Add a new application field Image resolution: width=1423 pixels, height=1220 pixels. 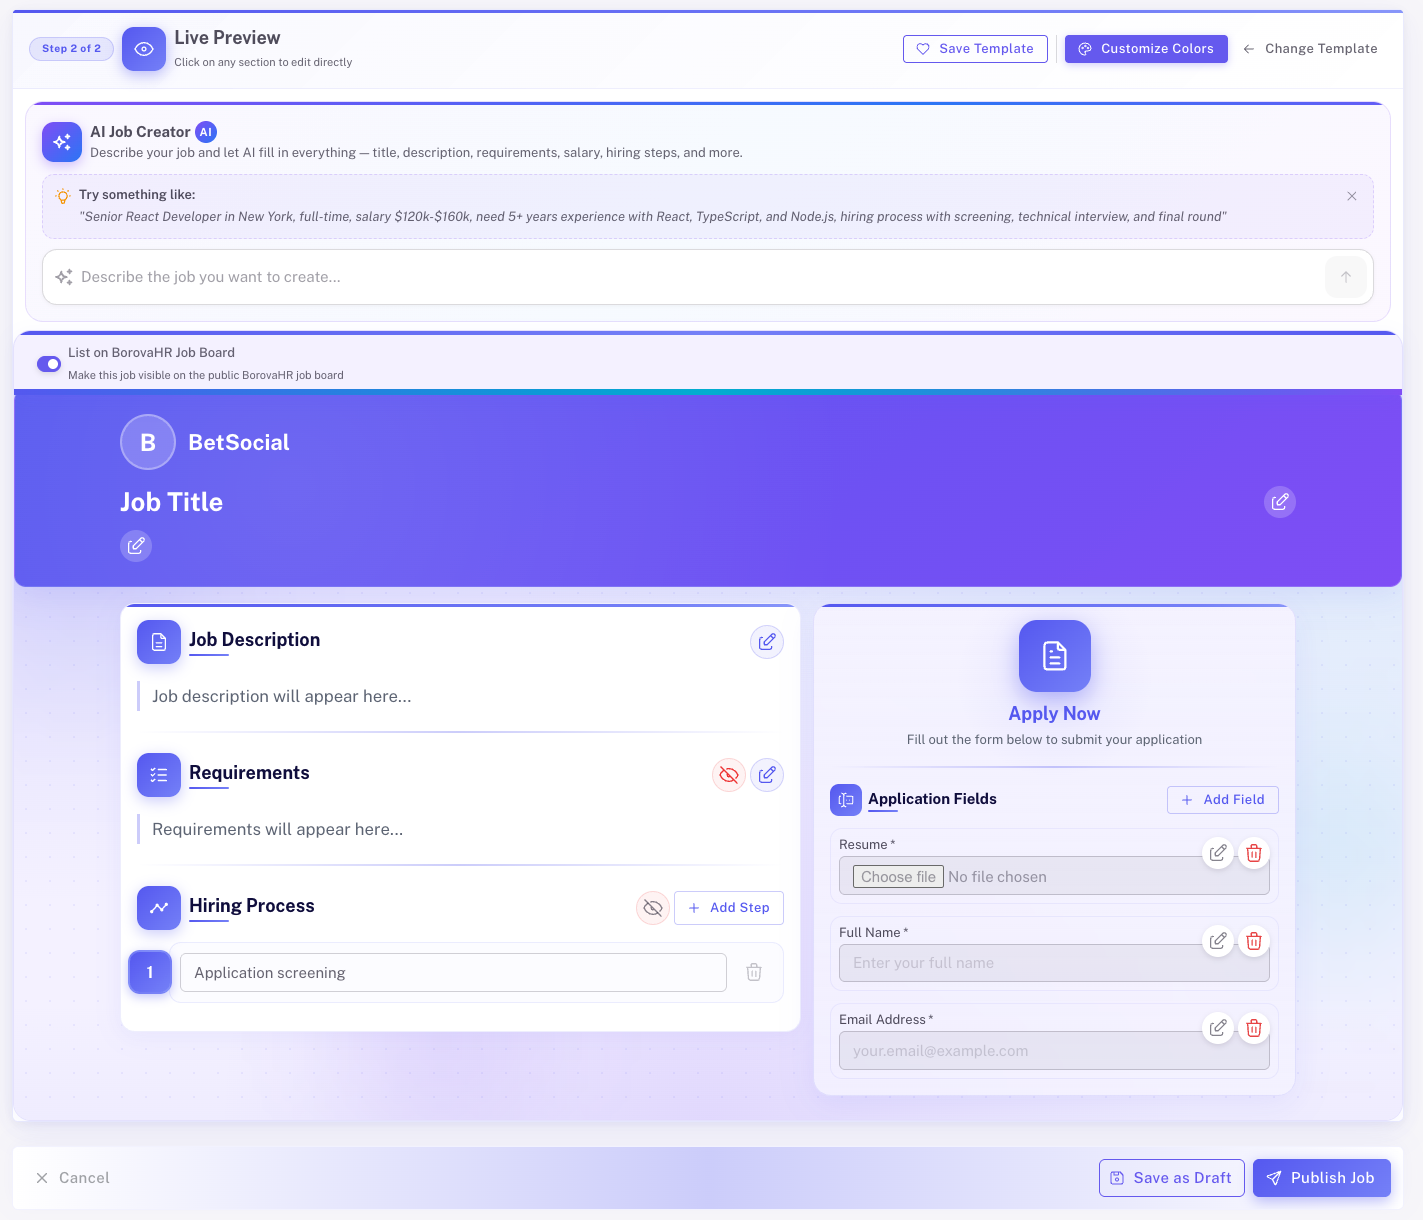[x=1222, y=799]
